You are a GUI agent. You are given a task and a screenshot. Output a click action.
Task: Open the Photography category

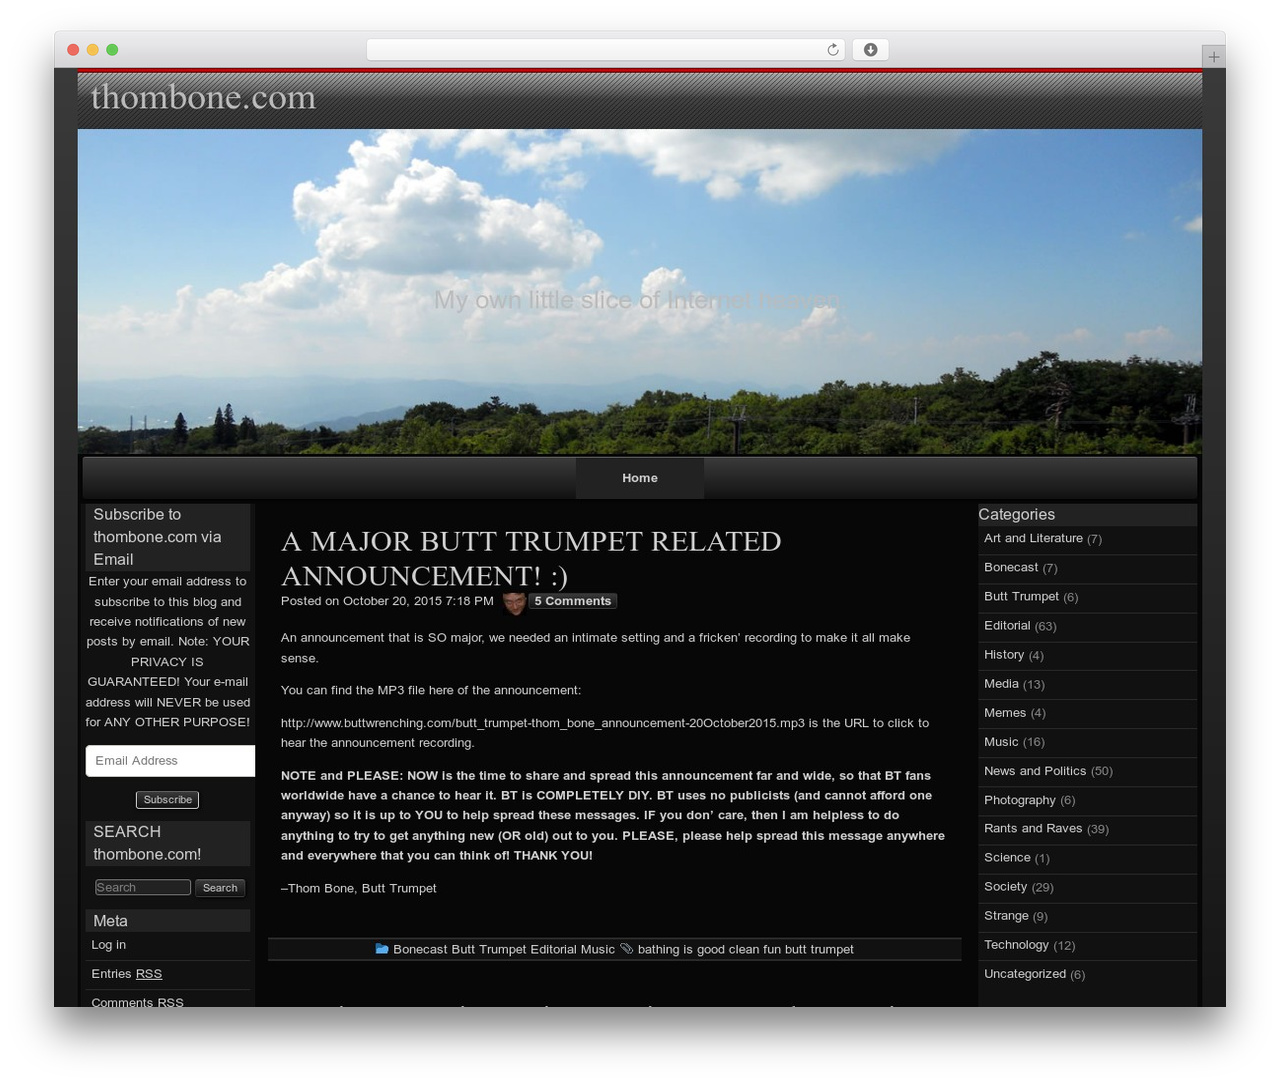[x=1020, y=799]
